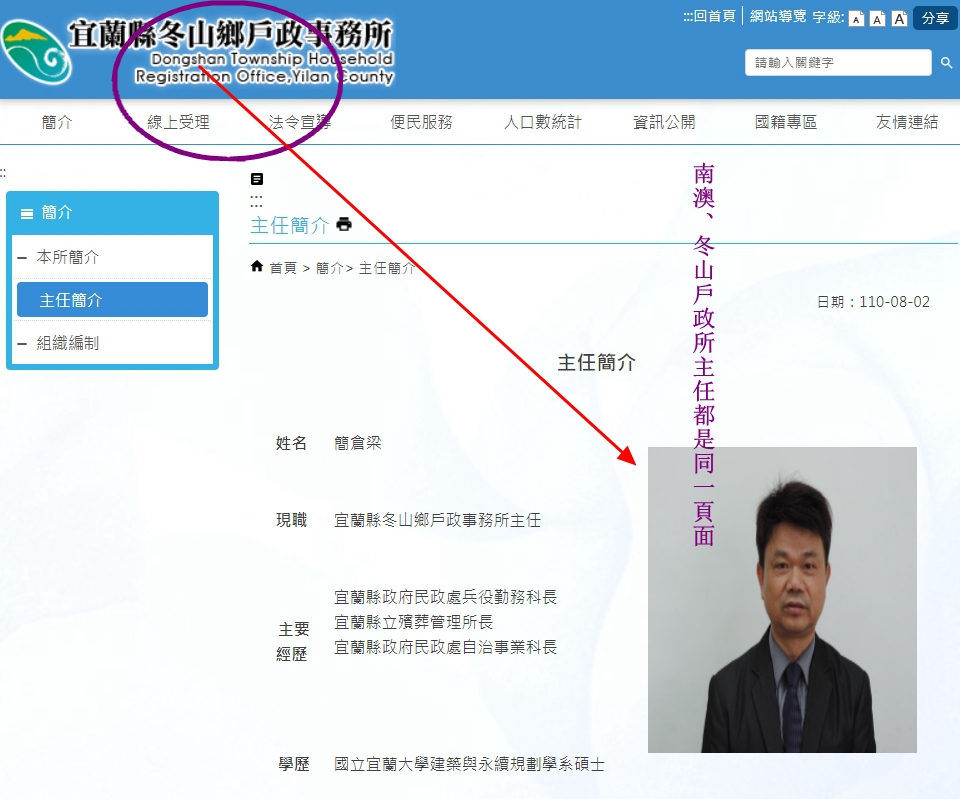Click the home icon in the breadcrumb
Viewport: 960px width, 799px height.
click(257, 267)
